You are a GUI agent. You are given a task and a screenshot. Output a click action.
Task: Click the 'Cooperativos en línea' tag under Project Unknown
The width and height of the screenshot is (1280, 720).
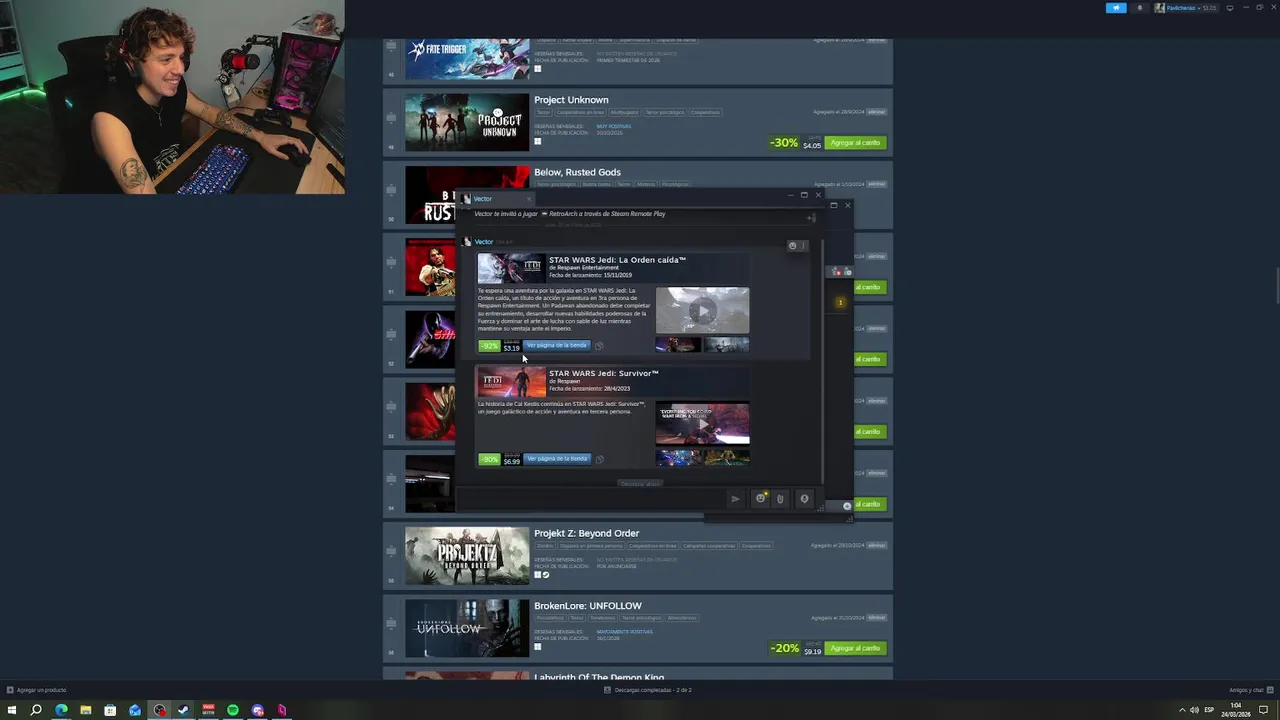[579, 112]
